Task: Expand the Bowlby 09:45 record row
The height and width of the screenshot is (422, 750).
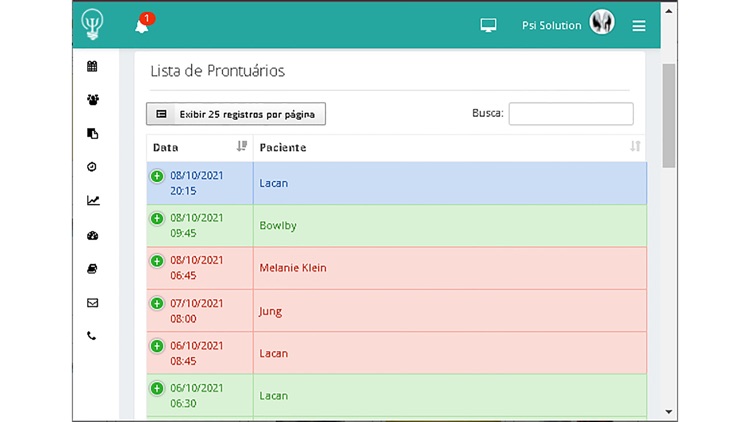Action: (x=157, y=219)
